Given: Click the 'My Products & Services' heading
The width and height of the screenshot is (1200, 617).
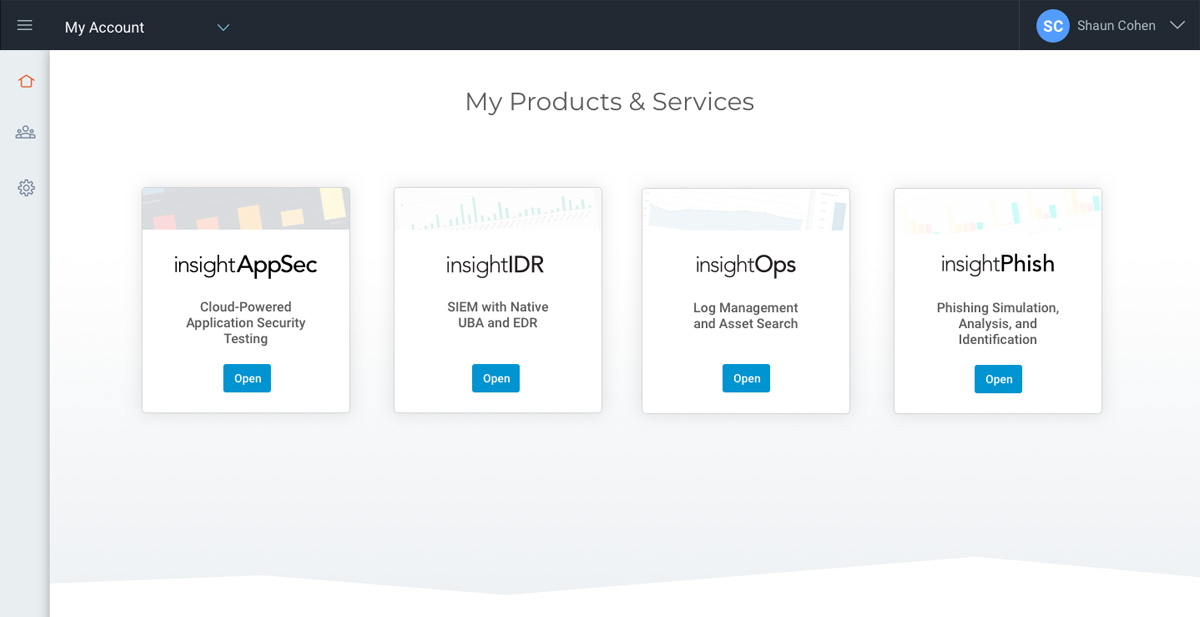Looking at the screenshot, I should 610,102.
